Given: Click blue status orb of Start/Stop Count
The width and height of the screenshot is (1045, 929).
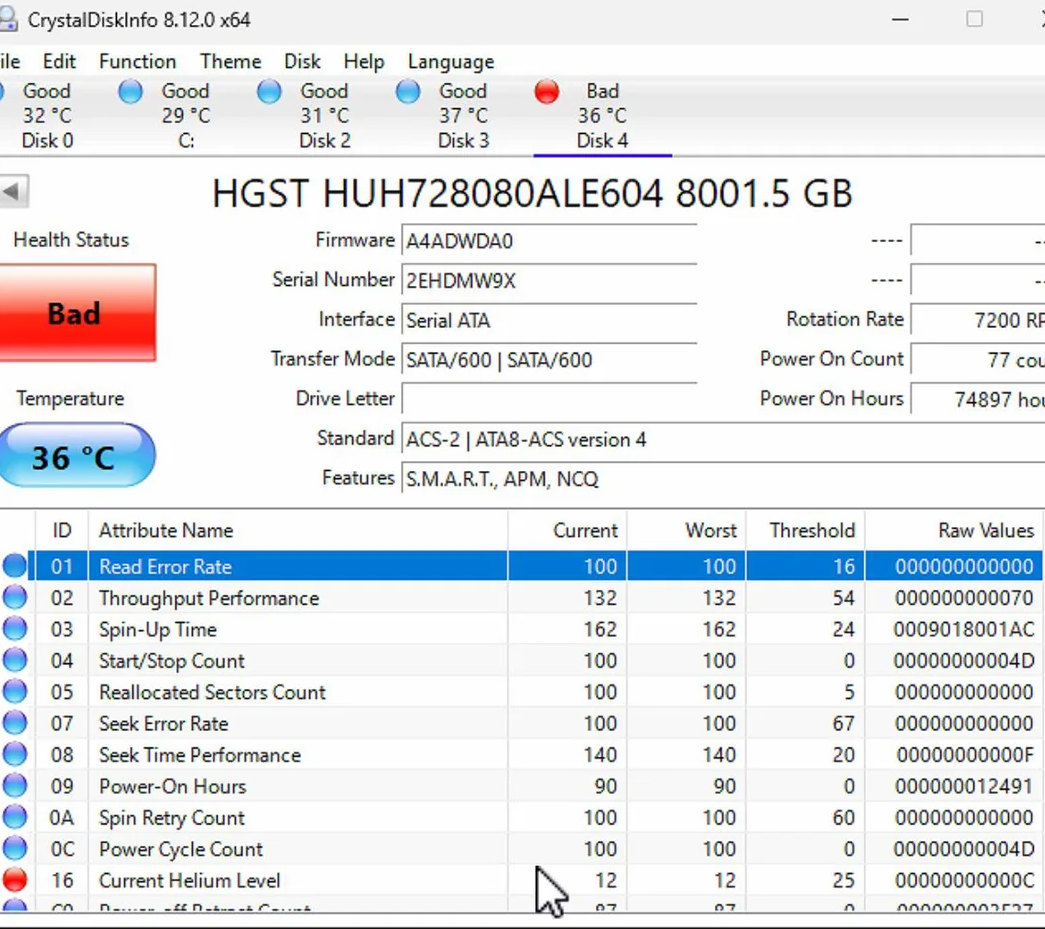Looking at the screenshot, I should pos(15,660).
